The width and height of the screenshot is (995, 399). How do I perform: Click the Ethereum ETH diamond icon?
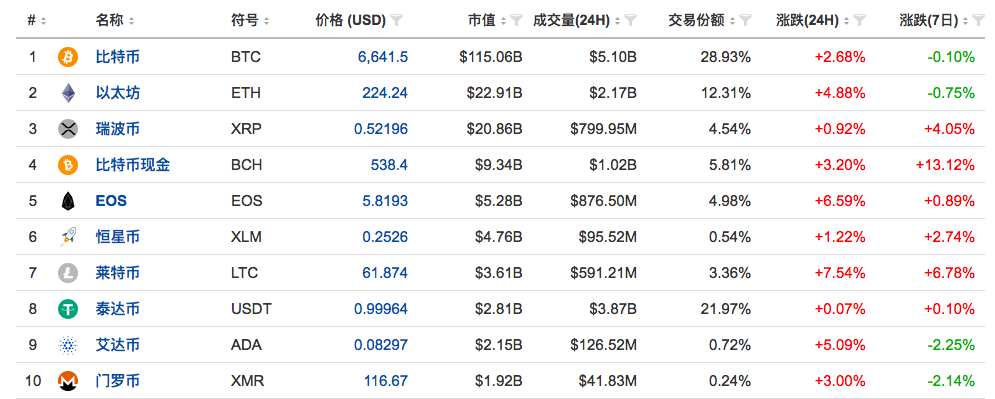tap(67, 93)
